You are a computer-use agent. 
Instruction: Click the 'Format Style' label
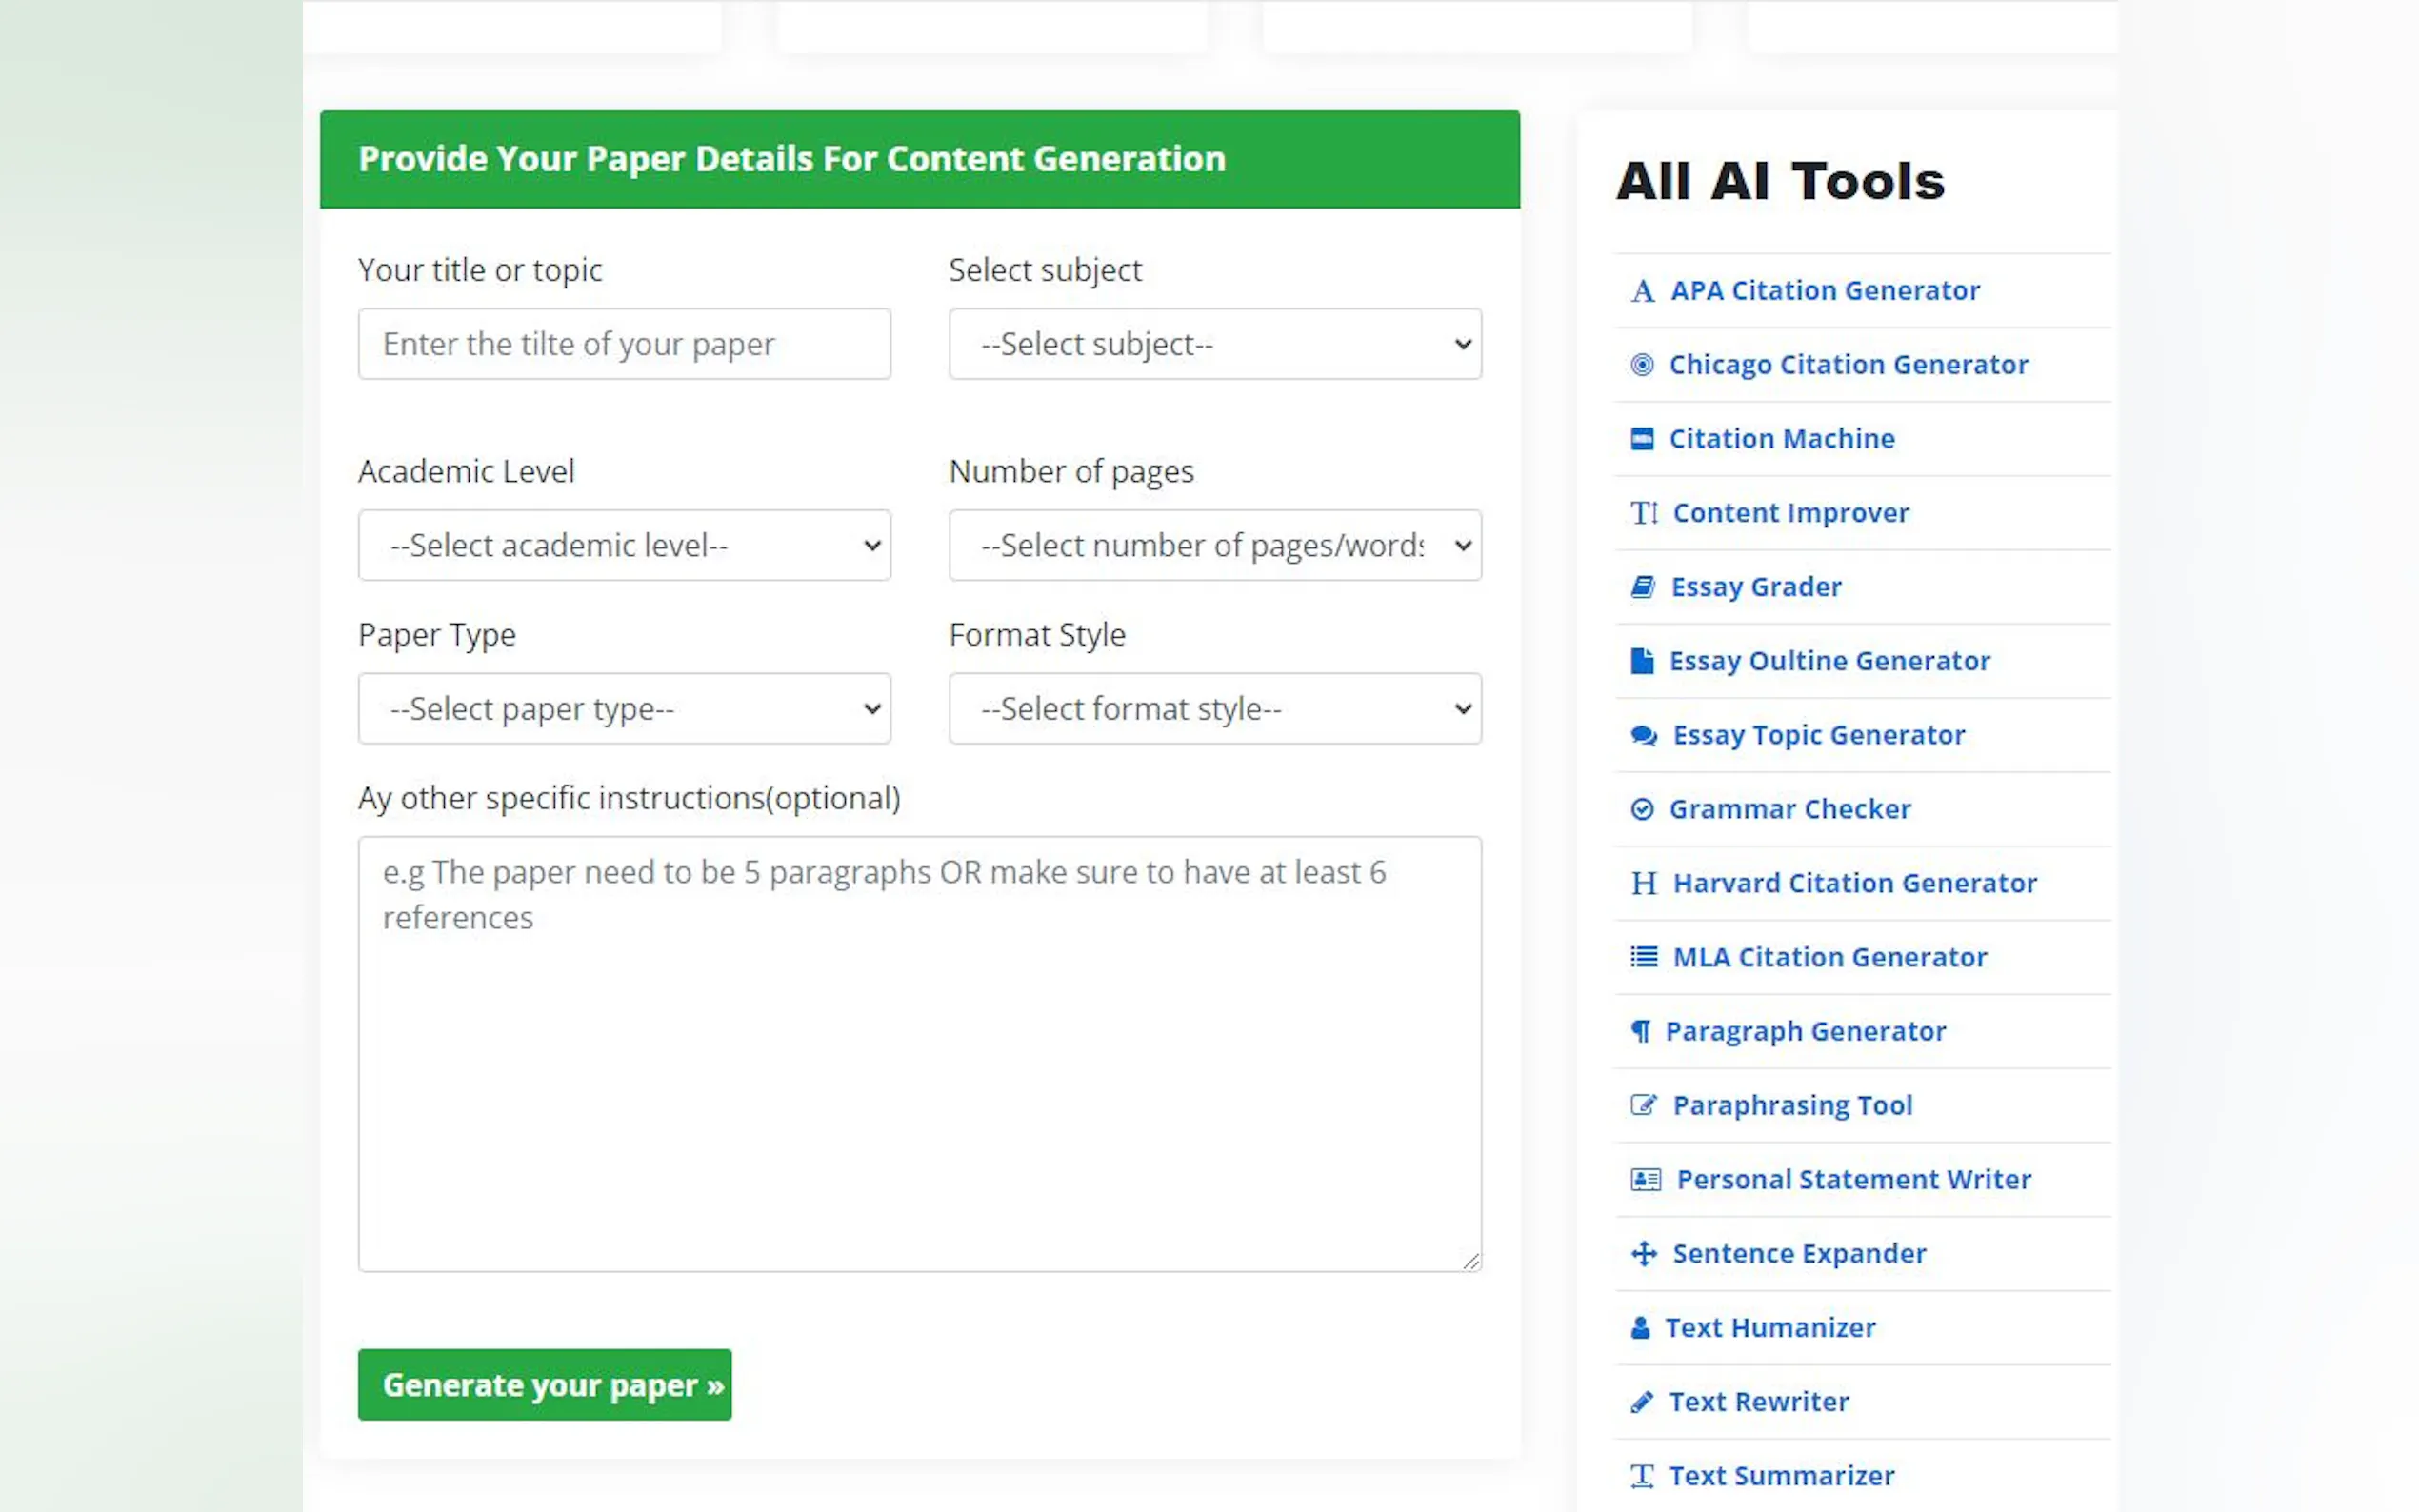click(x=1037, y=635)
